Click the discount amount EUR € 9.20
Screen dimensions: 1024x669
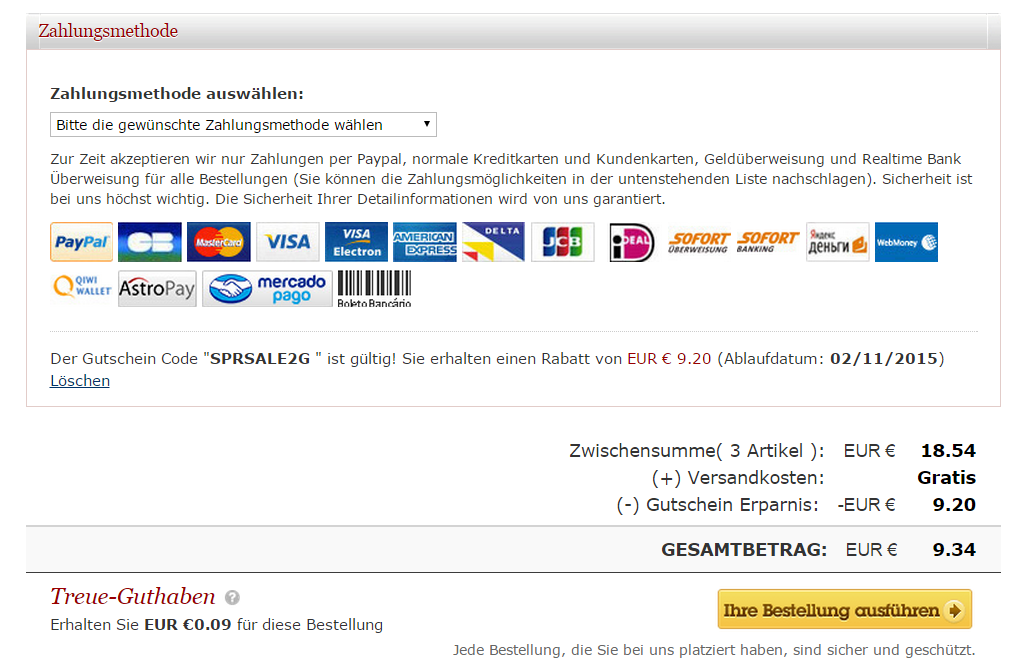click(669, 359)
